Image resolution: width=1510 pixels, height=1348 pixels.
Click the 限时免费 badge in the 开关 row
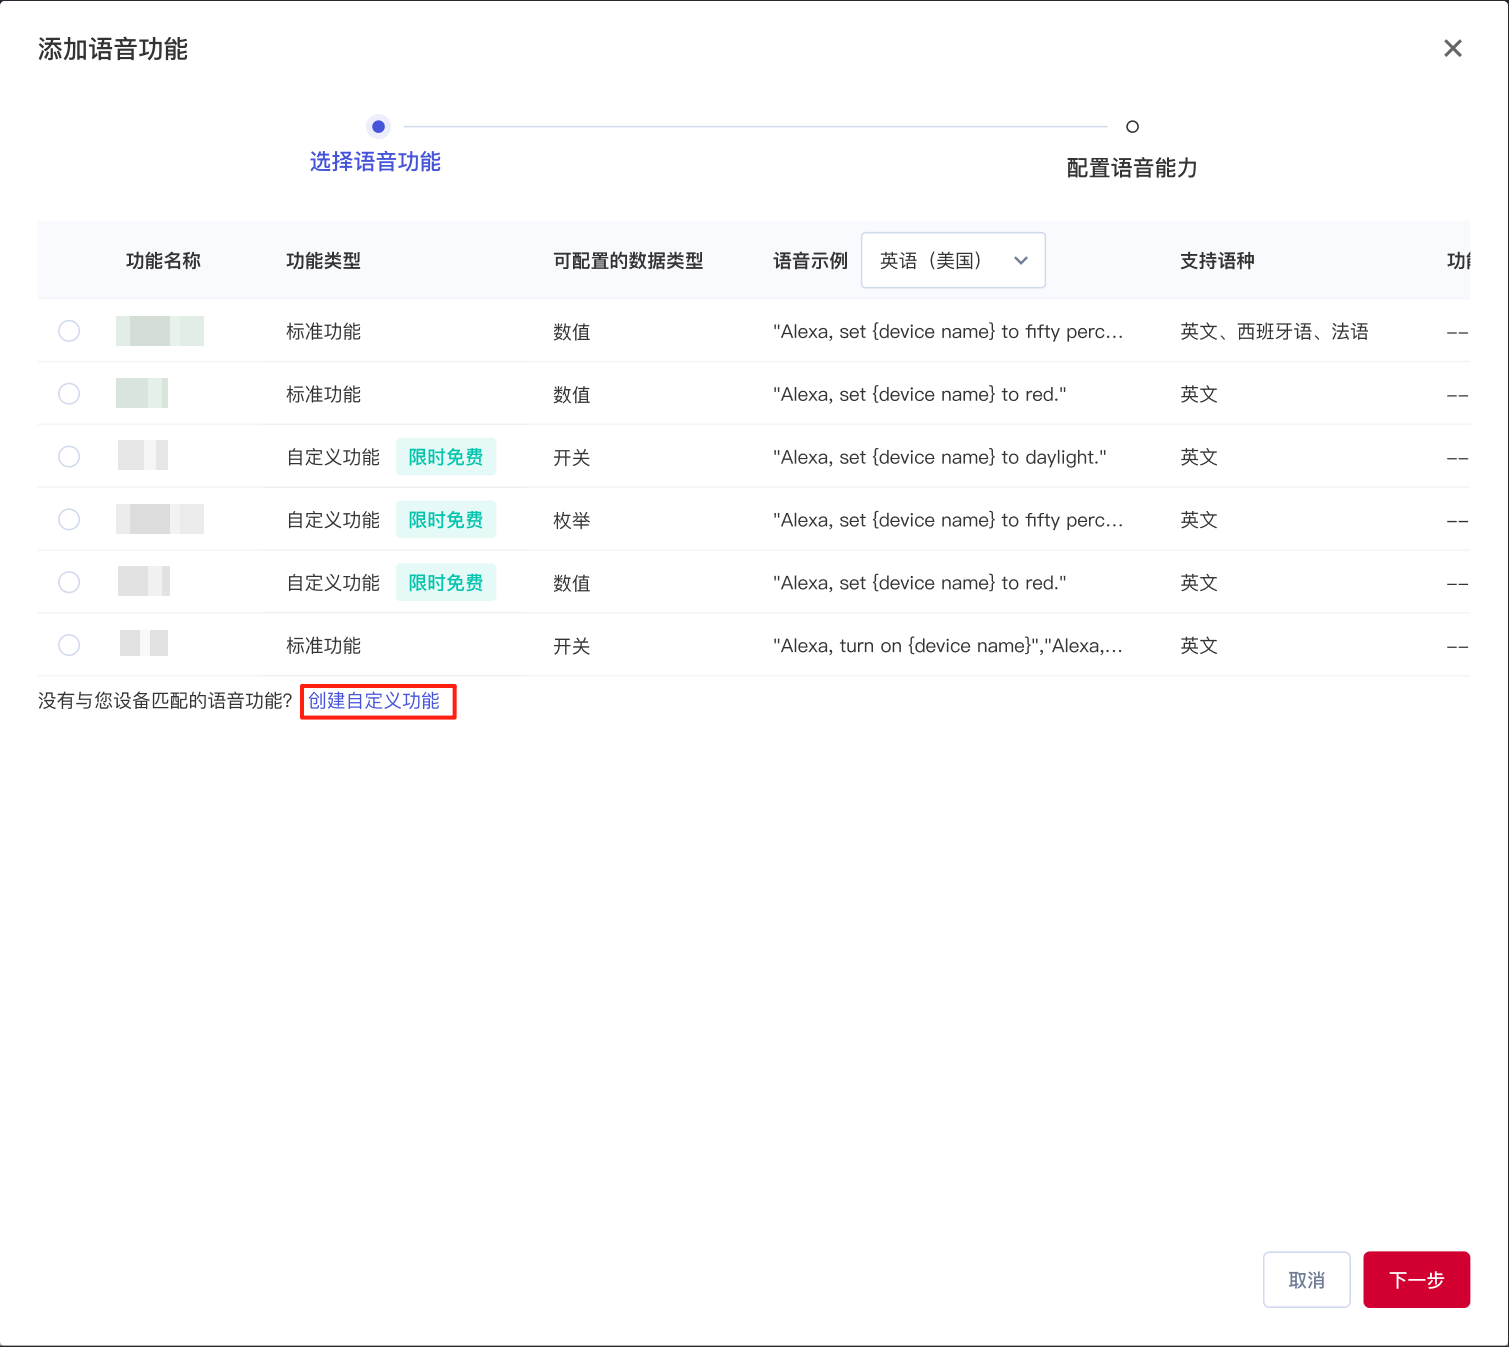click(x=446, y=457)
